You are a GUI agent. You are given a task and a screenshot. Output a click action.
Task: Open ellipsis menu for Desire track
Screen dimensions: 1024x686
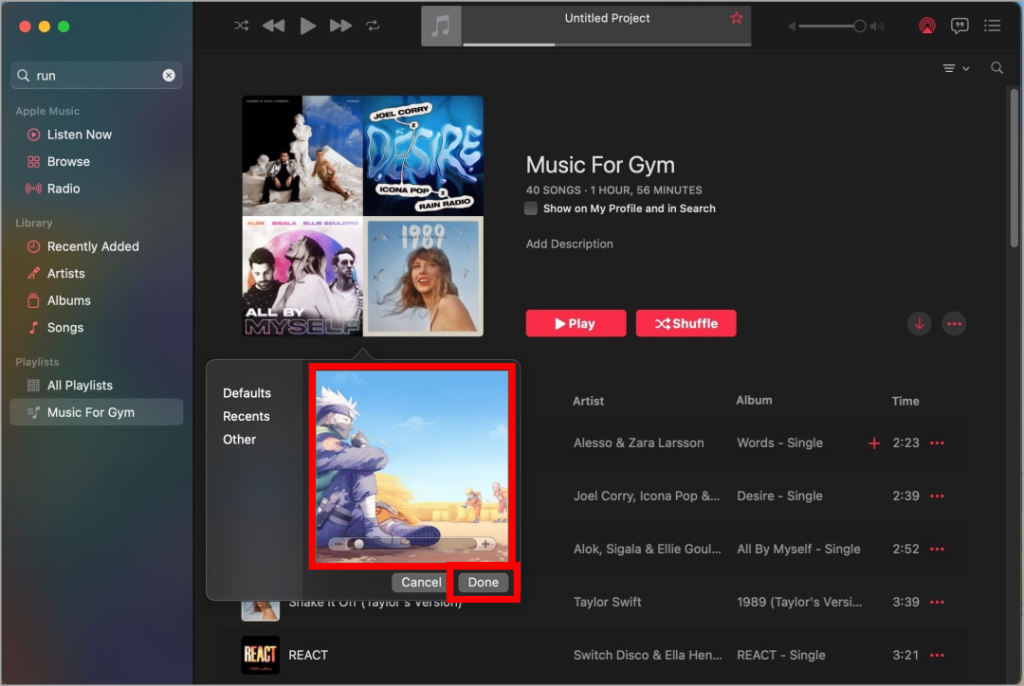pyautogui.click(x=937, y=496)
